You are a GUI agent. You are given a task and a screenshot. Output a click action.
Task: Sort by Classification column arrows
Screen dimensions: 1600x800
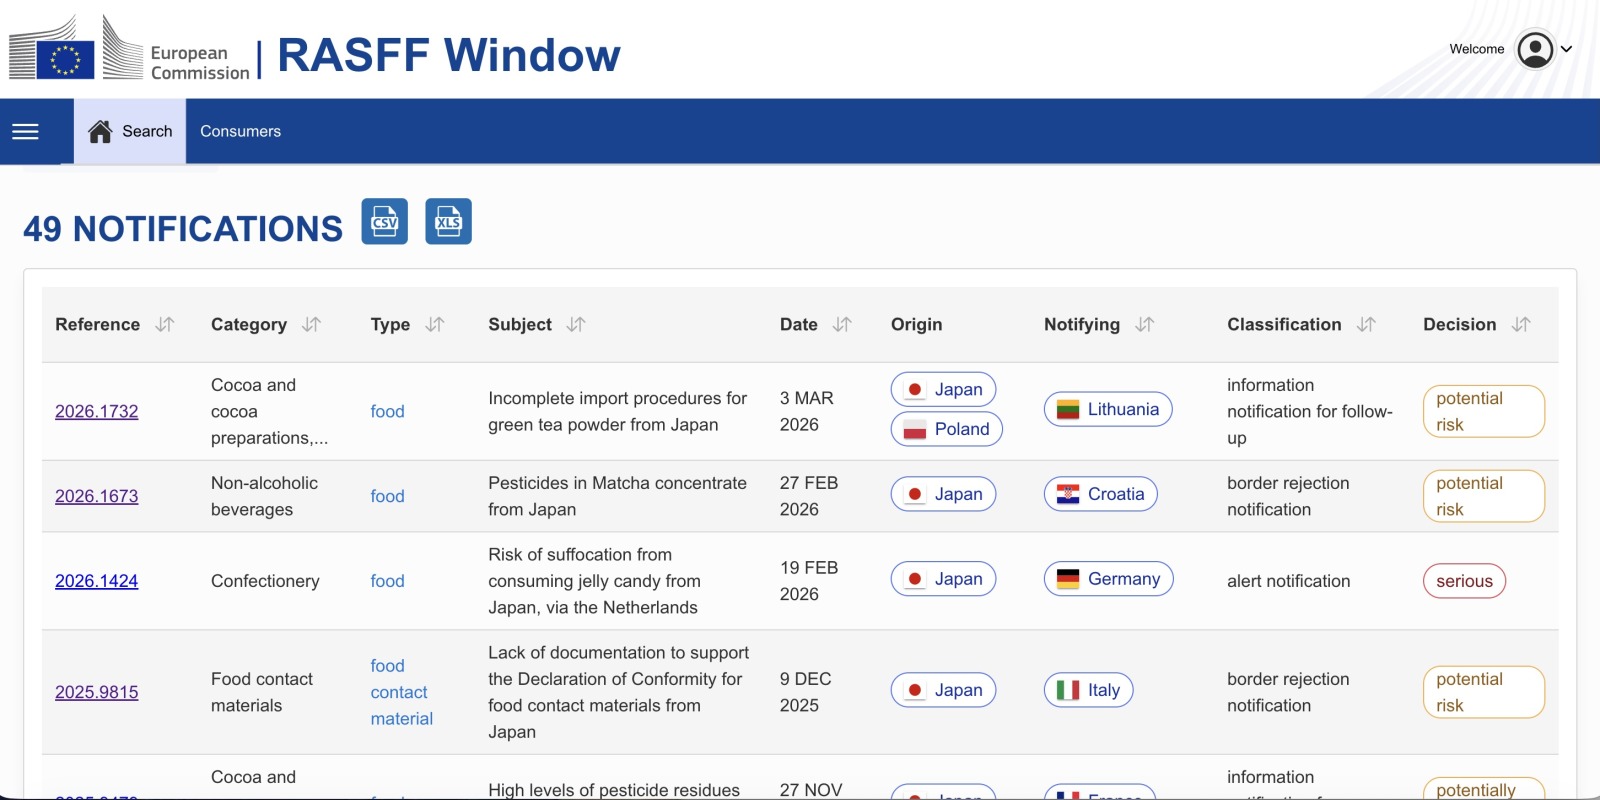[x=1366, y=324]
